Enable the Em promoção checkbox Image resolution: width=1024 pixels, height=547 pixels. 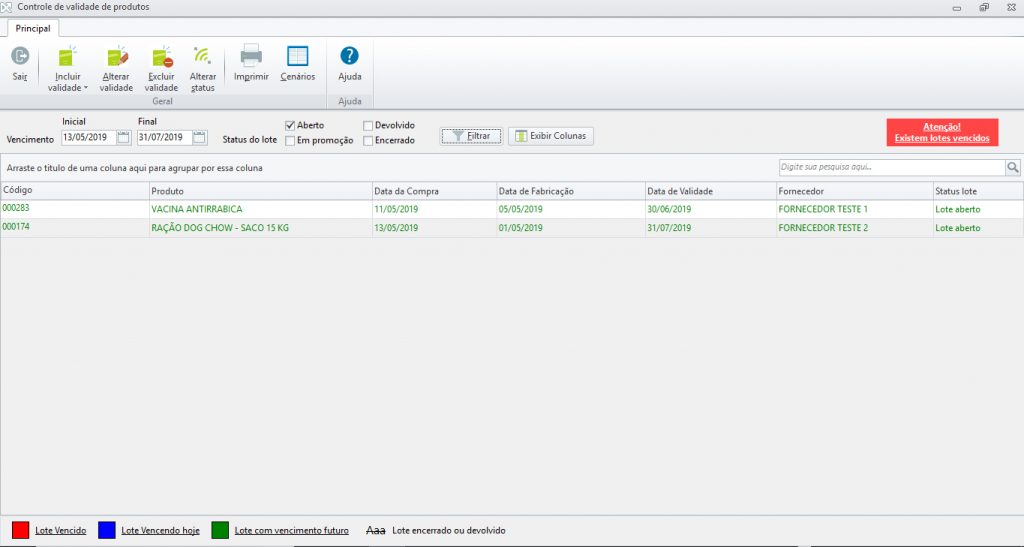click(290, 140)
